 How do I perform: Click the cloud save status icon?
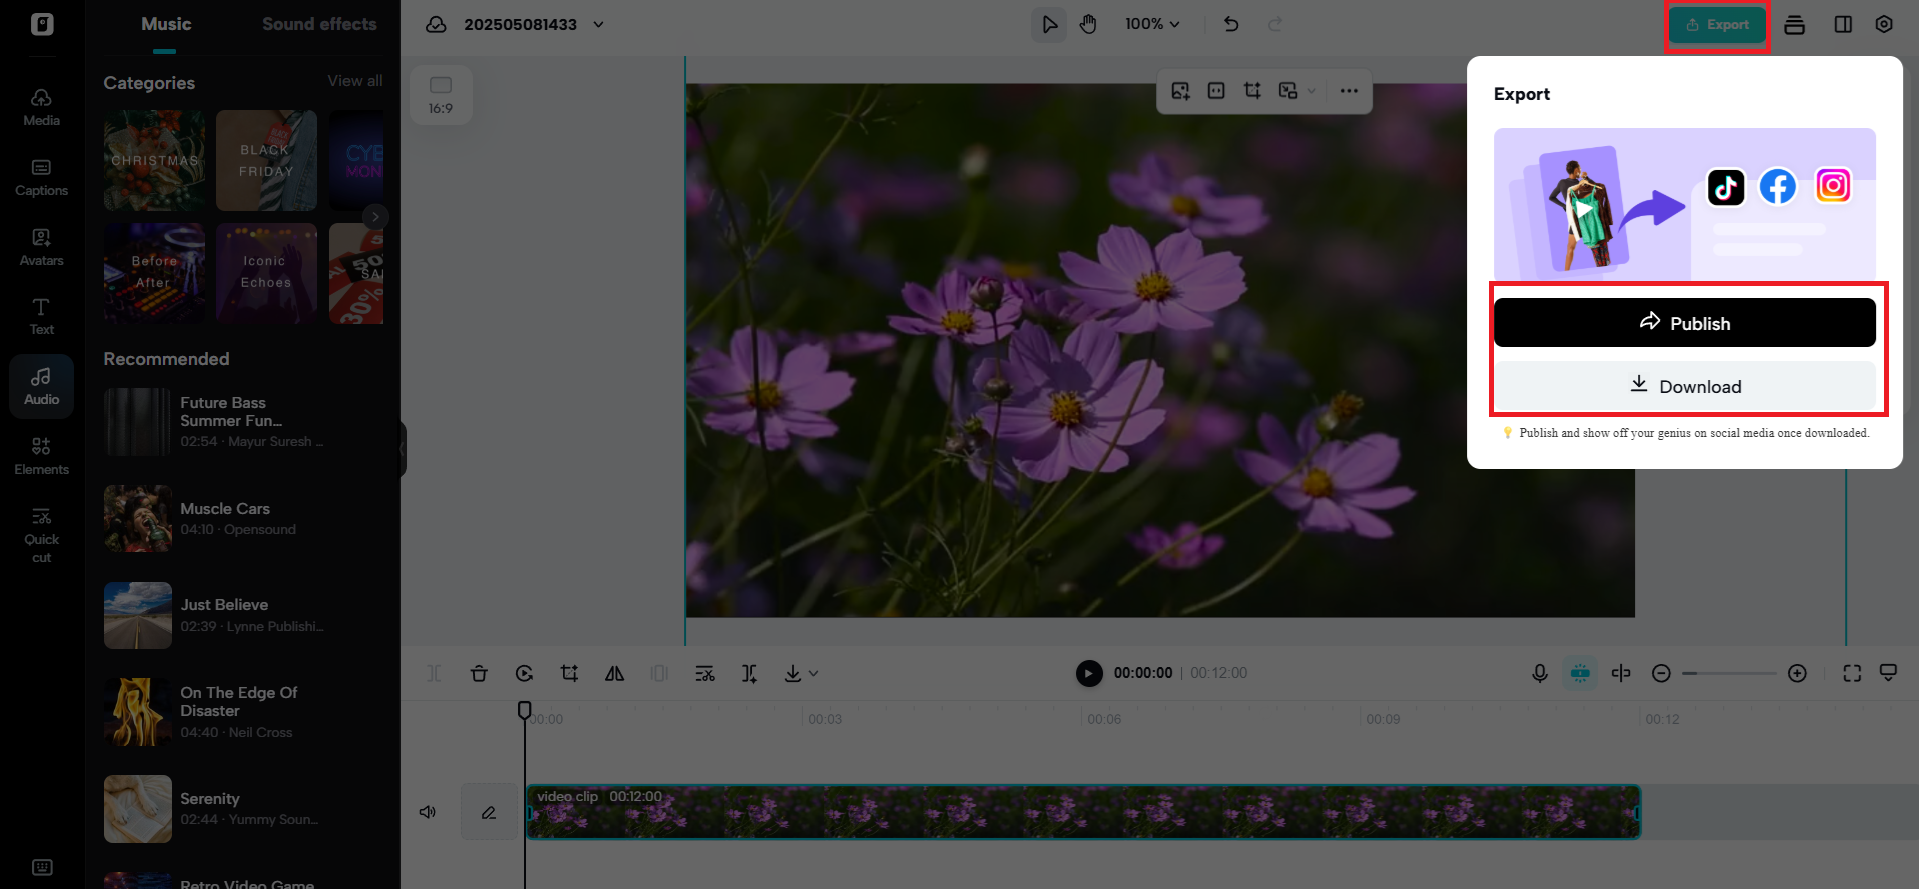[436, 24]
